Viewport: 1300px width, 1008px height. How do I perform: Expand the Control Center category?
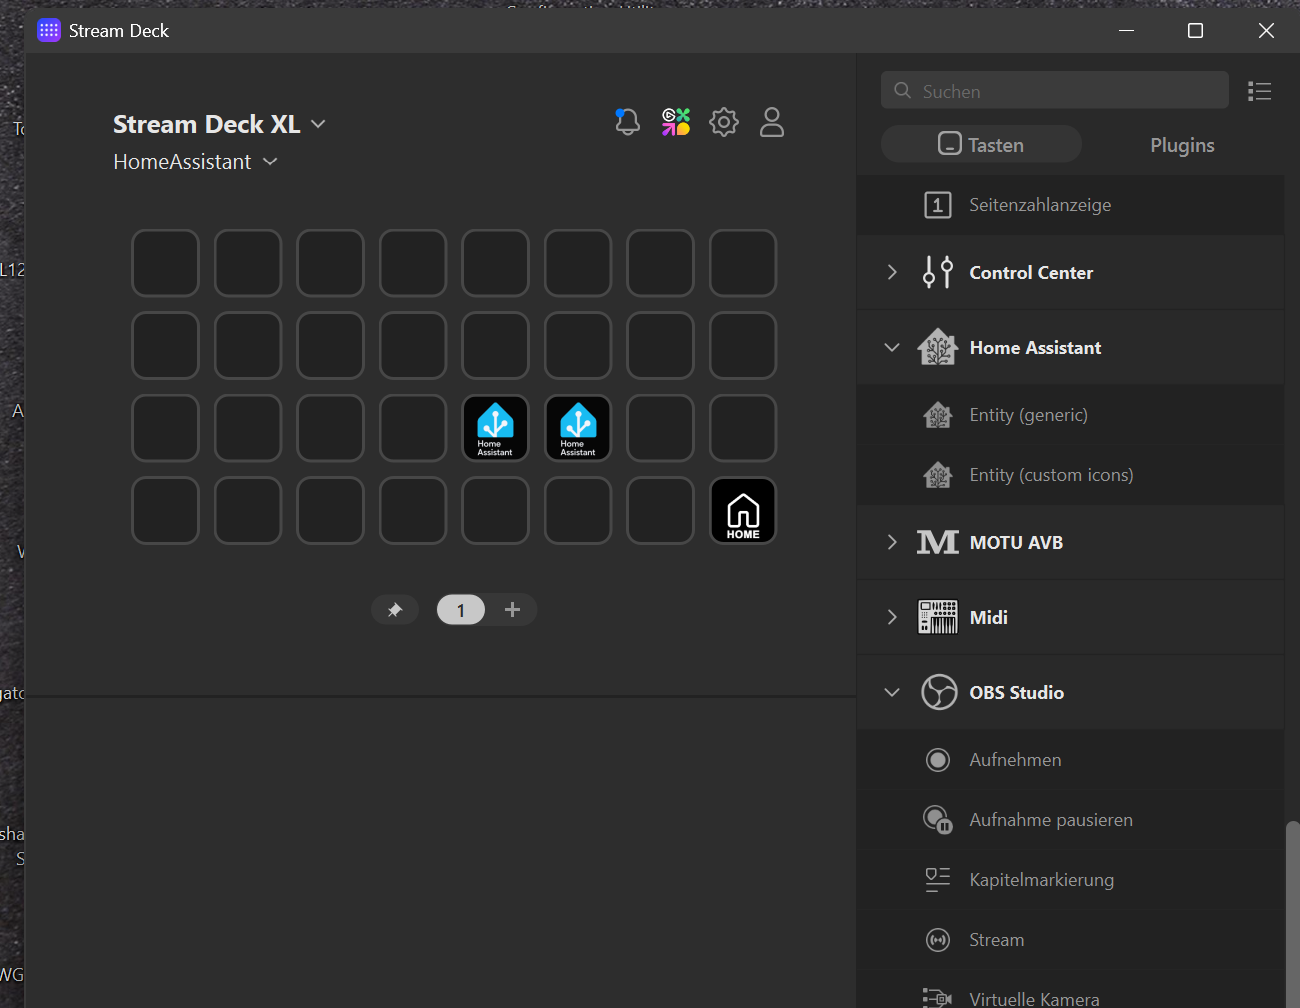tap(892, 272)
